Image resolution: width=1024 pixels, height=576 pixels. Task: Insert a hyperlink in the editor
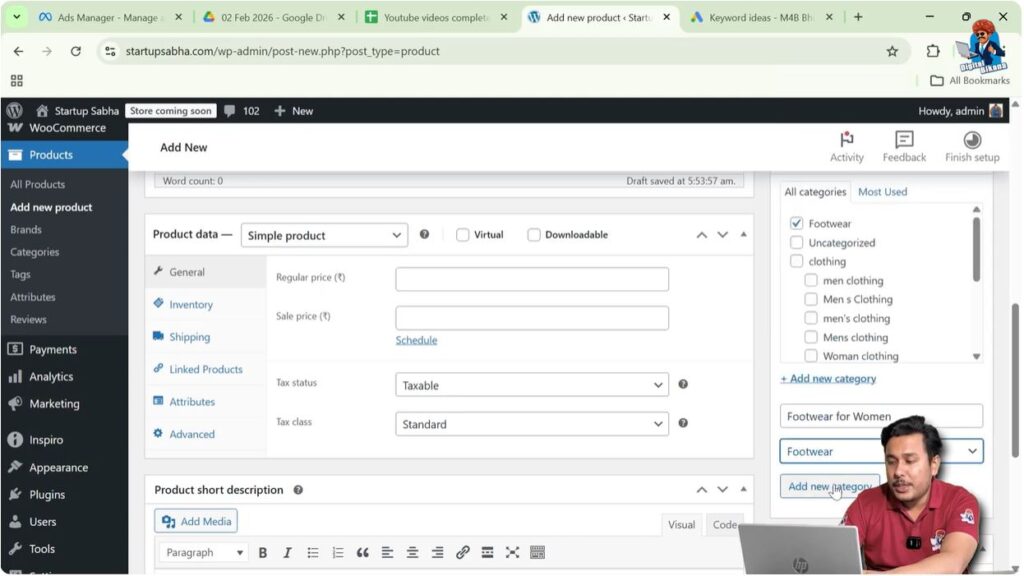(x=462, y=552)
